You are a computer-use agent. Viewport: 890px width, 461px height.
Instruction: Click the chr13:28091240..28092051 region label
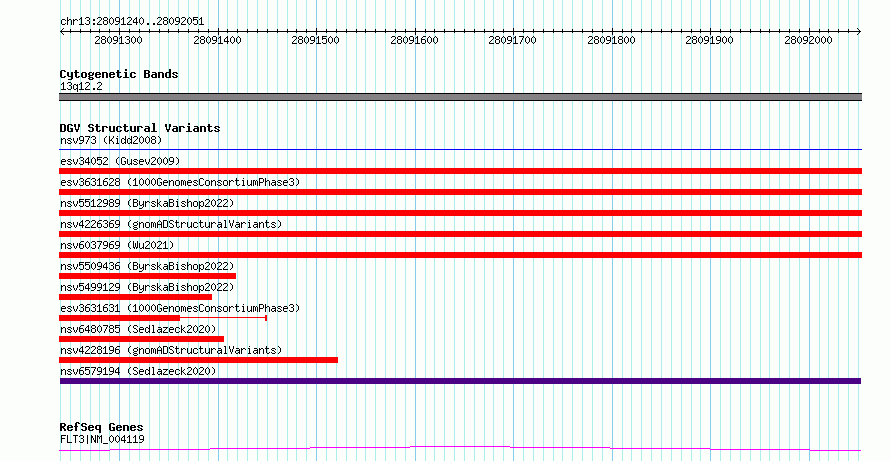132,21
